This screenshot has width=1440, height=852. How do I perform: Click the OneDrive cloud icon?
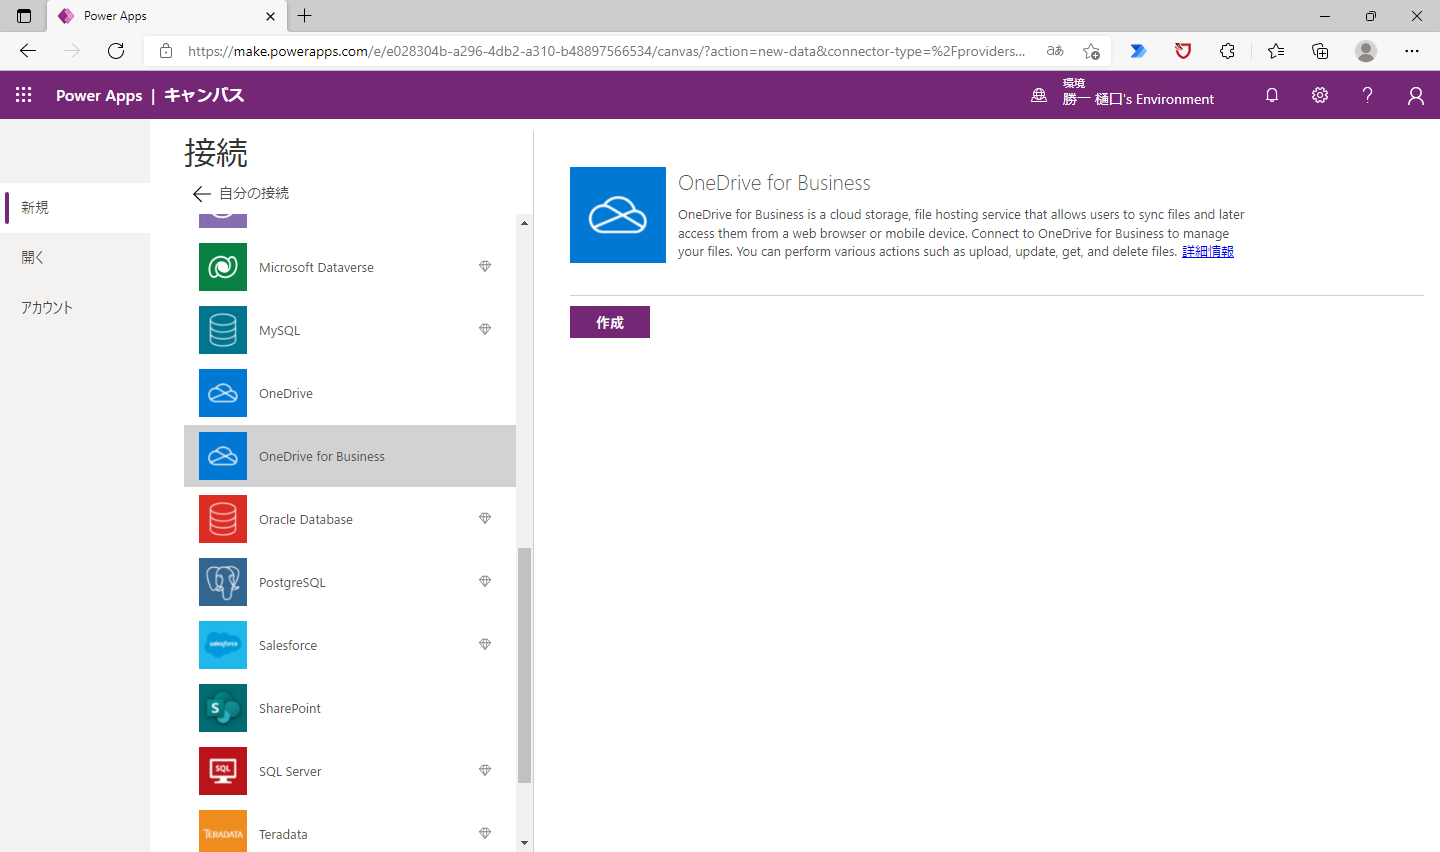point(223,393)
